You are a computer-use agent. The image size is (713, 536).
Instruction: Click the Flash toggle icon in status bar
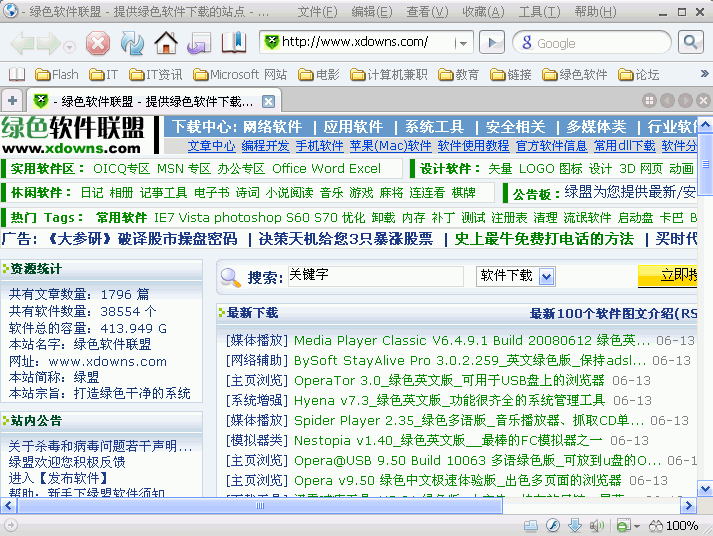click(x=553, y=526)
